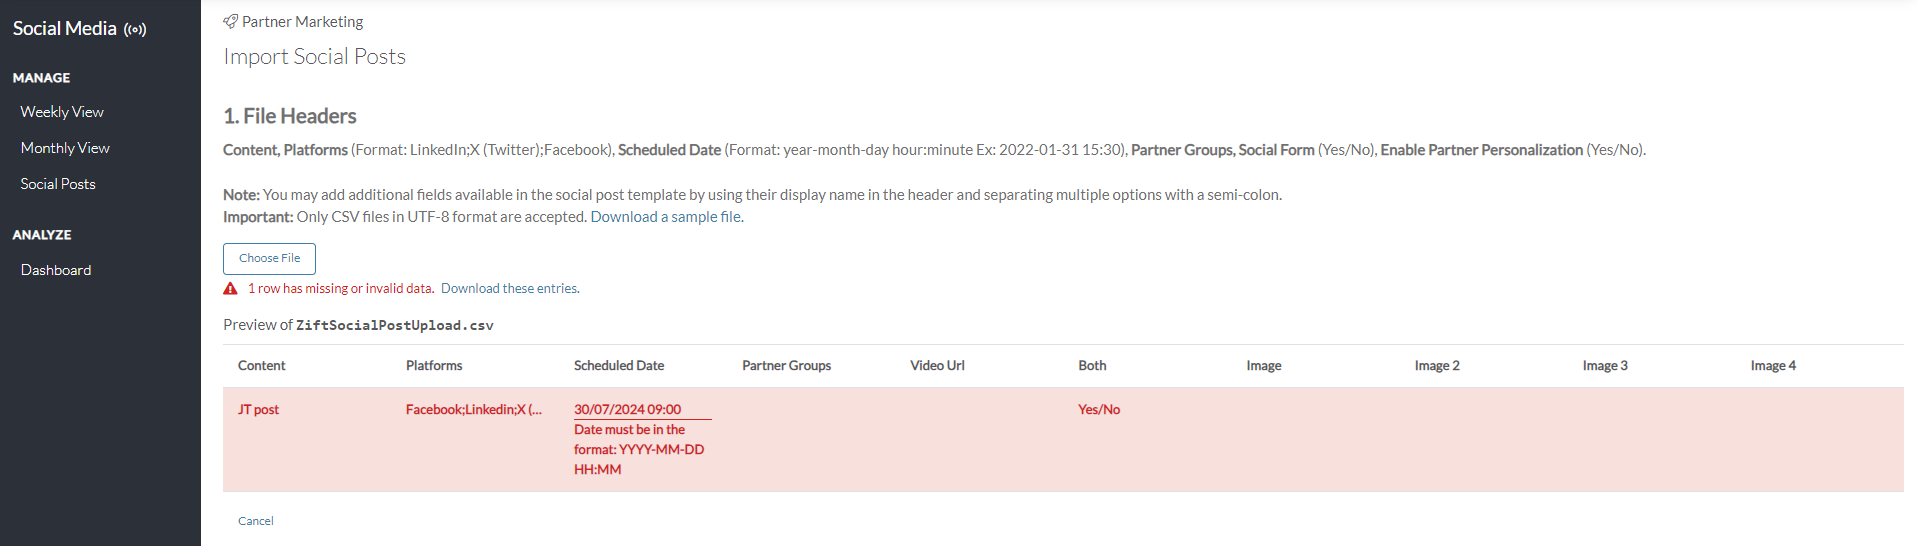Click the Platforms column header
1918x546 pixels.
pos(434,366)
